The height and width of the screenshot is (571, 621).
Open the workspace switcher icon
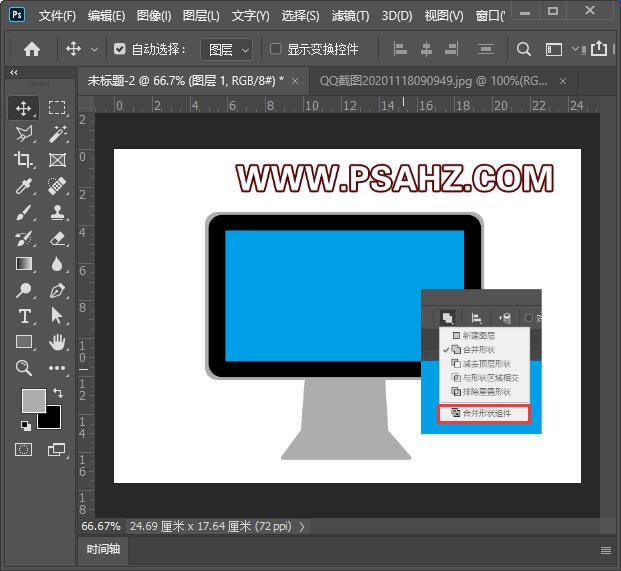tap(554, 50)
